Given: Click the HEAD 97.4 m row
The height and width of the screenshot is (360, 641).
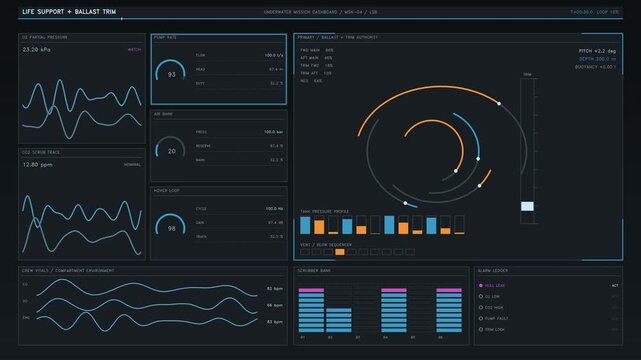Looking at the screenshot, I should click(239, 69).
